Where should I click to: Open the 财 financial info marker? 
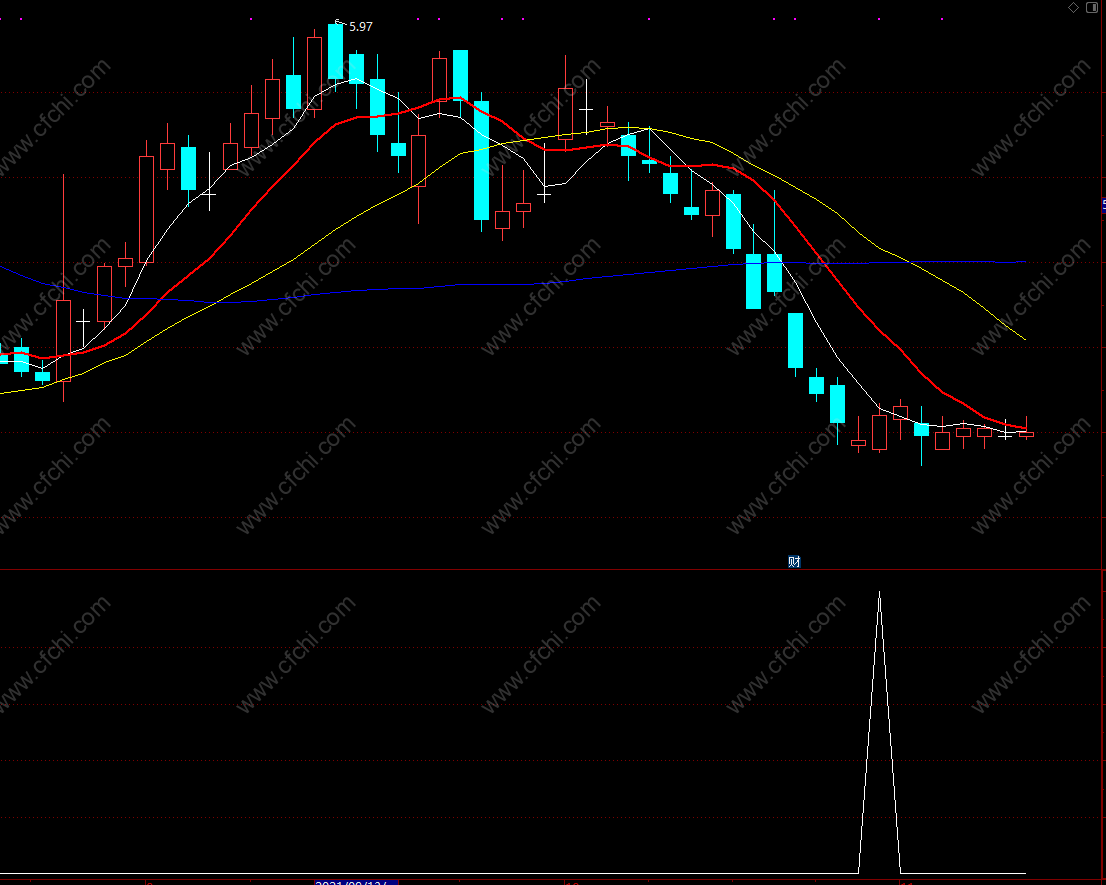tap(794, 561)
